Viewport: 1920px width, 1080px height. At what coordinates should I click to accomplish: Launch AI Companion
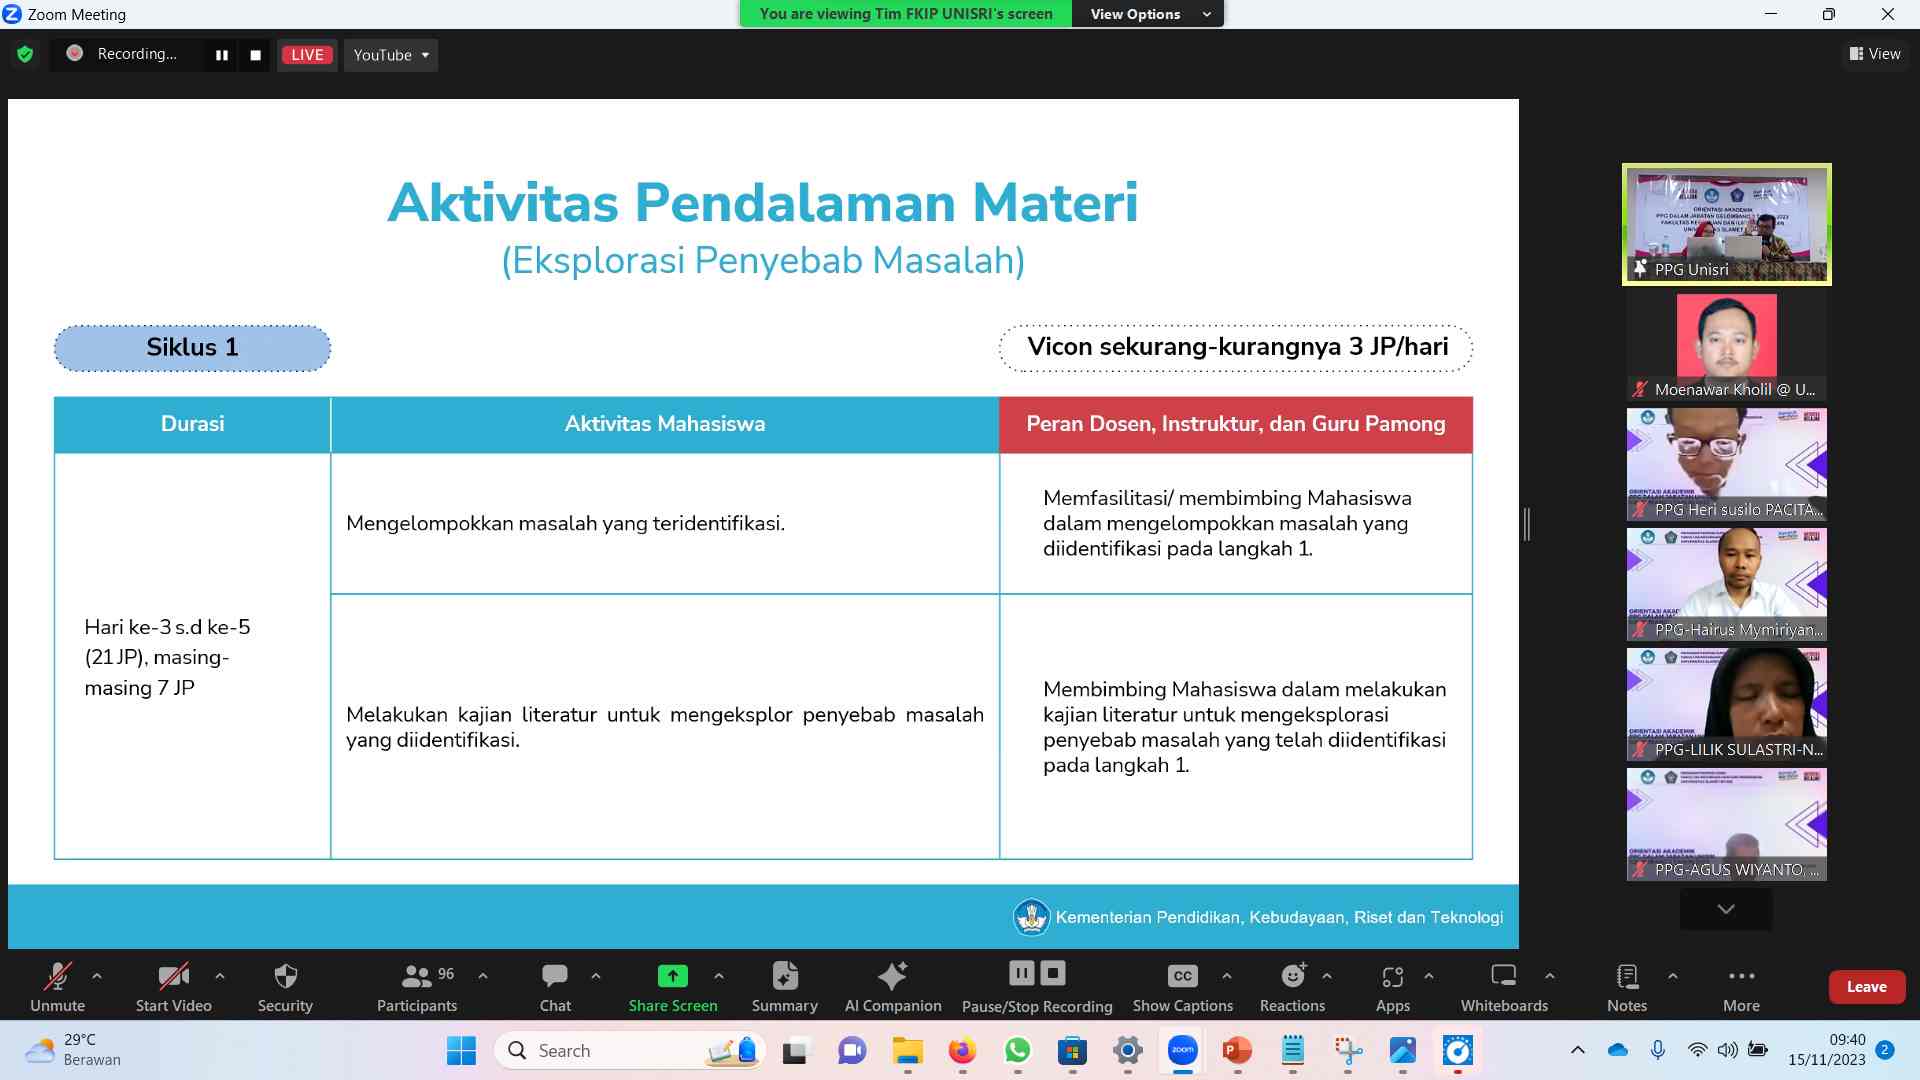[893, 987]
